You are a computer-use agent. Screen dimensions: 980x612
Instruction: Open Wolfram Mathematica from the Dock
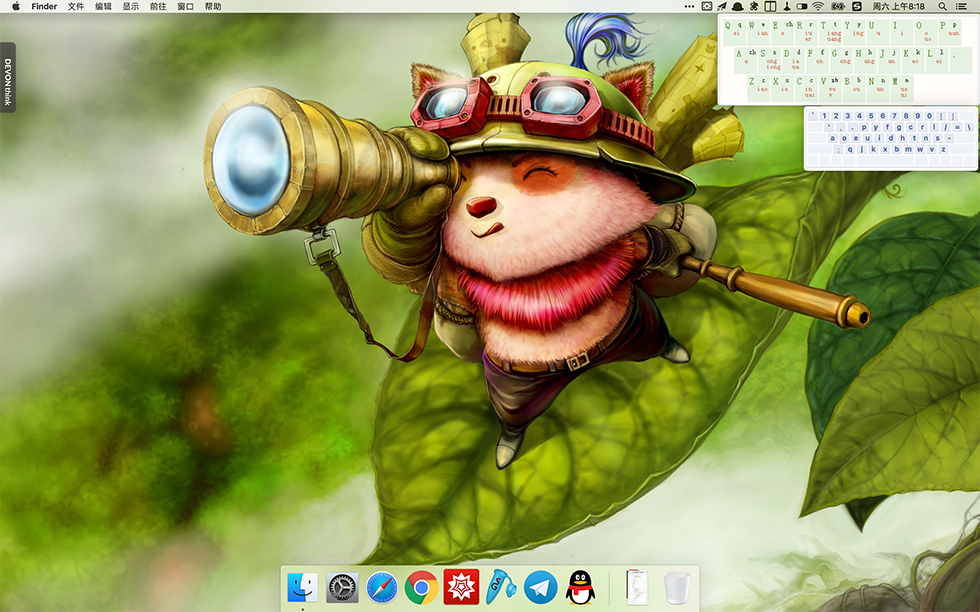(461, 588)
